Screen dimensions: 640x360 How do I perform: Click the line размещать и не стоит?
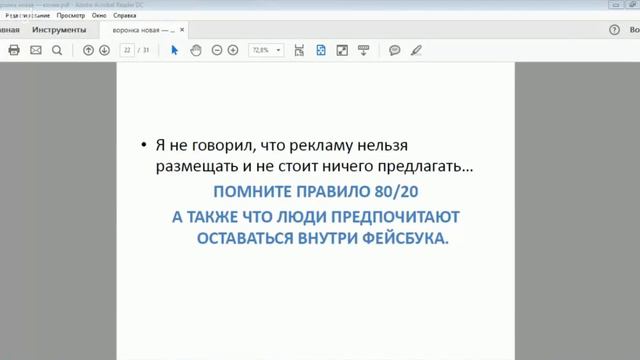(x=314, y=166)
